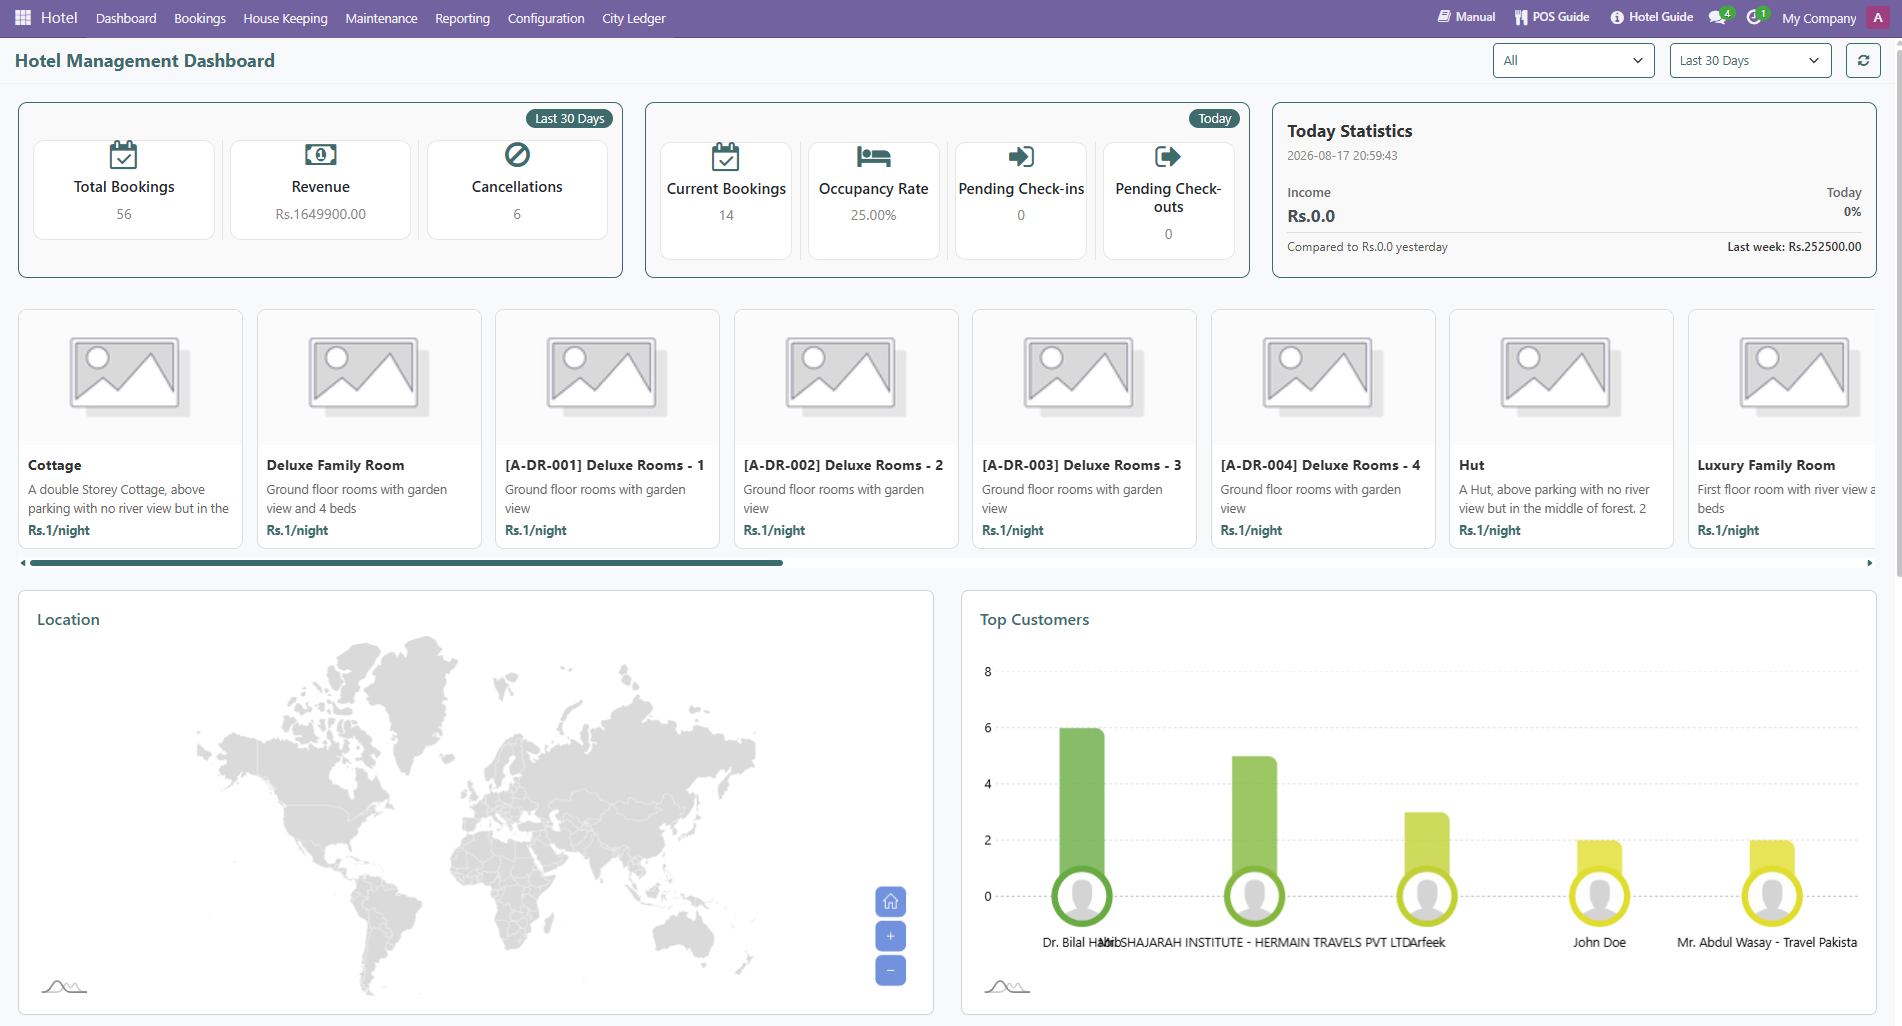Screen dimensions: 1902x1026
Task: Click the Total Bookings calendar icon
Action: pyautogui.click(x=123, y=155)
